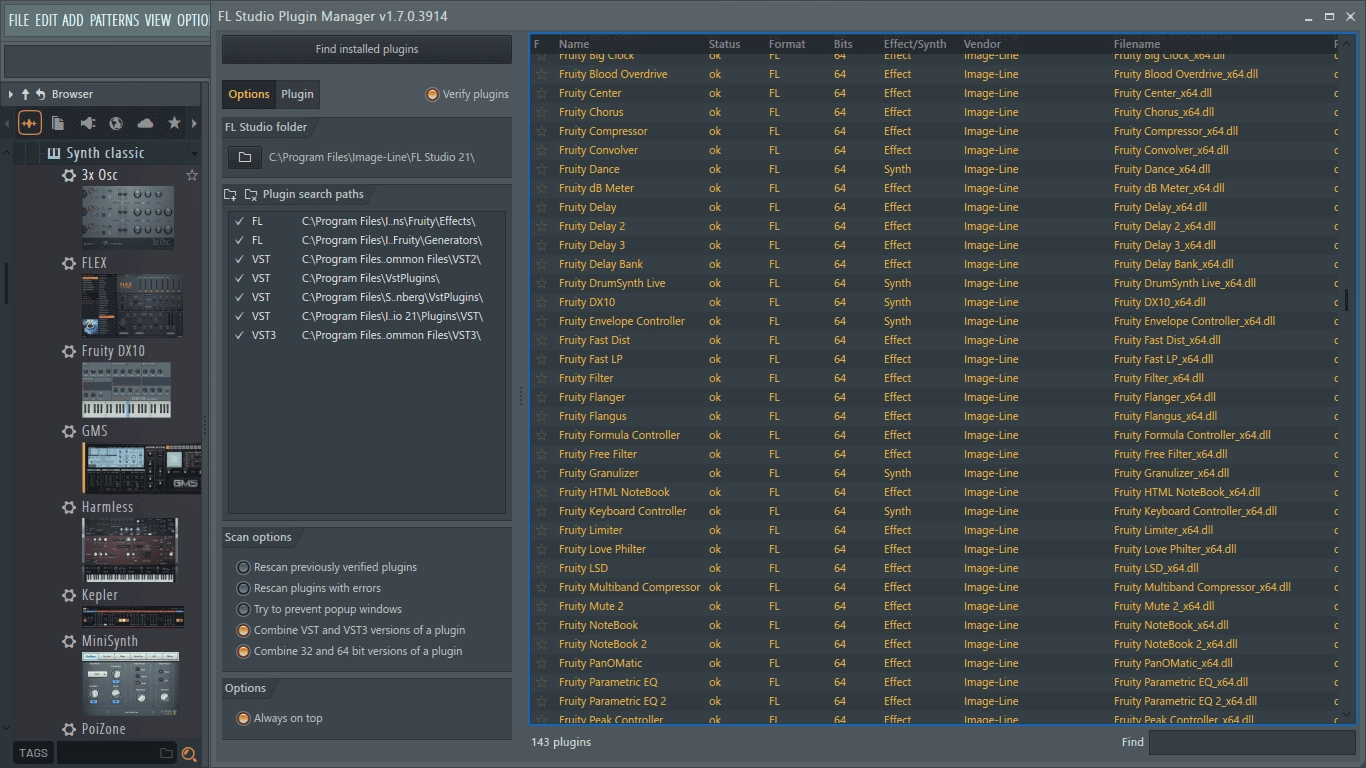Open the FILE menu
Screen dimensions: 1366x768
19,20
